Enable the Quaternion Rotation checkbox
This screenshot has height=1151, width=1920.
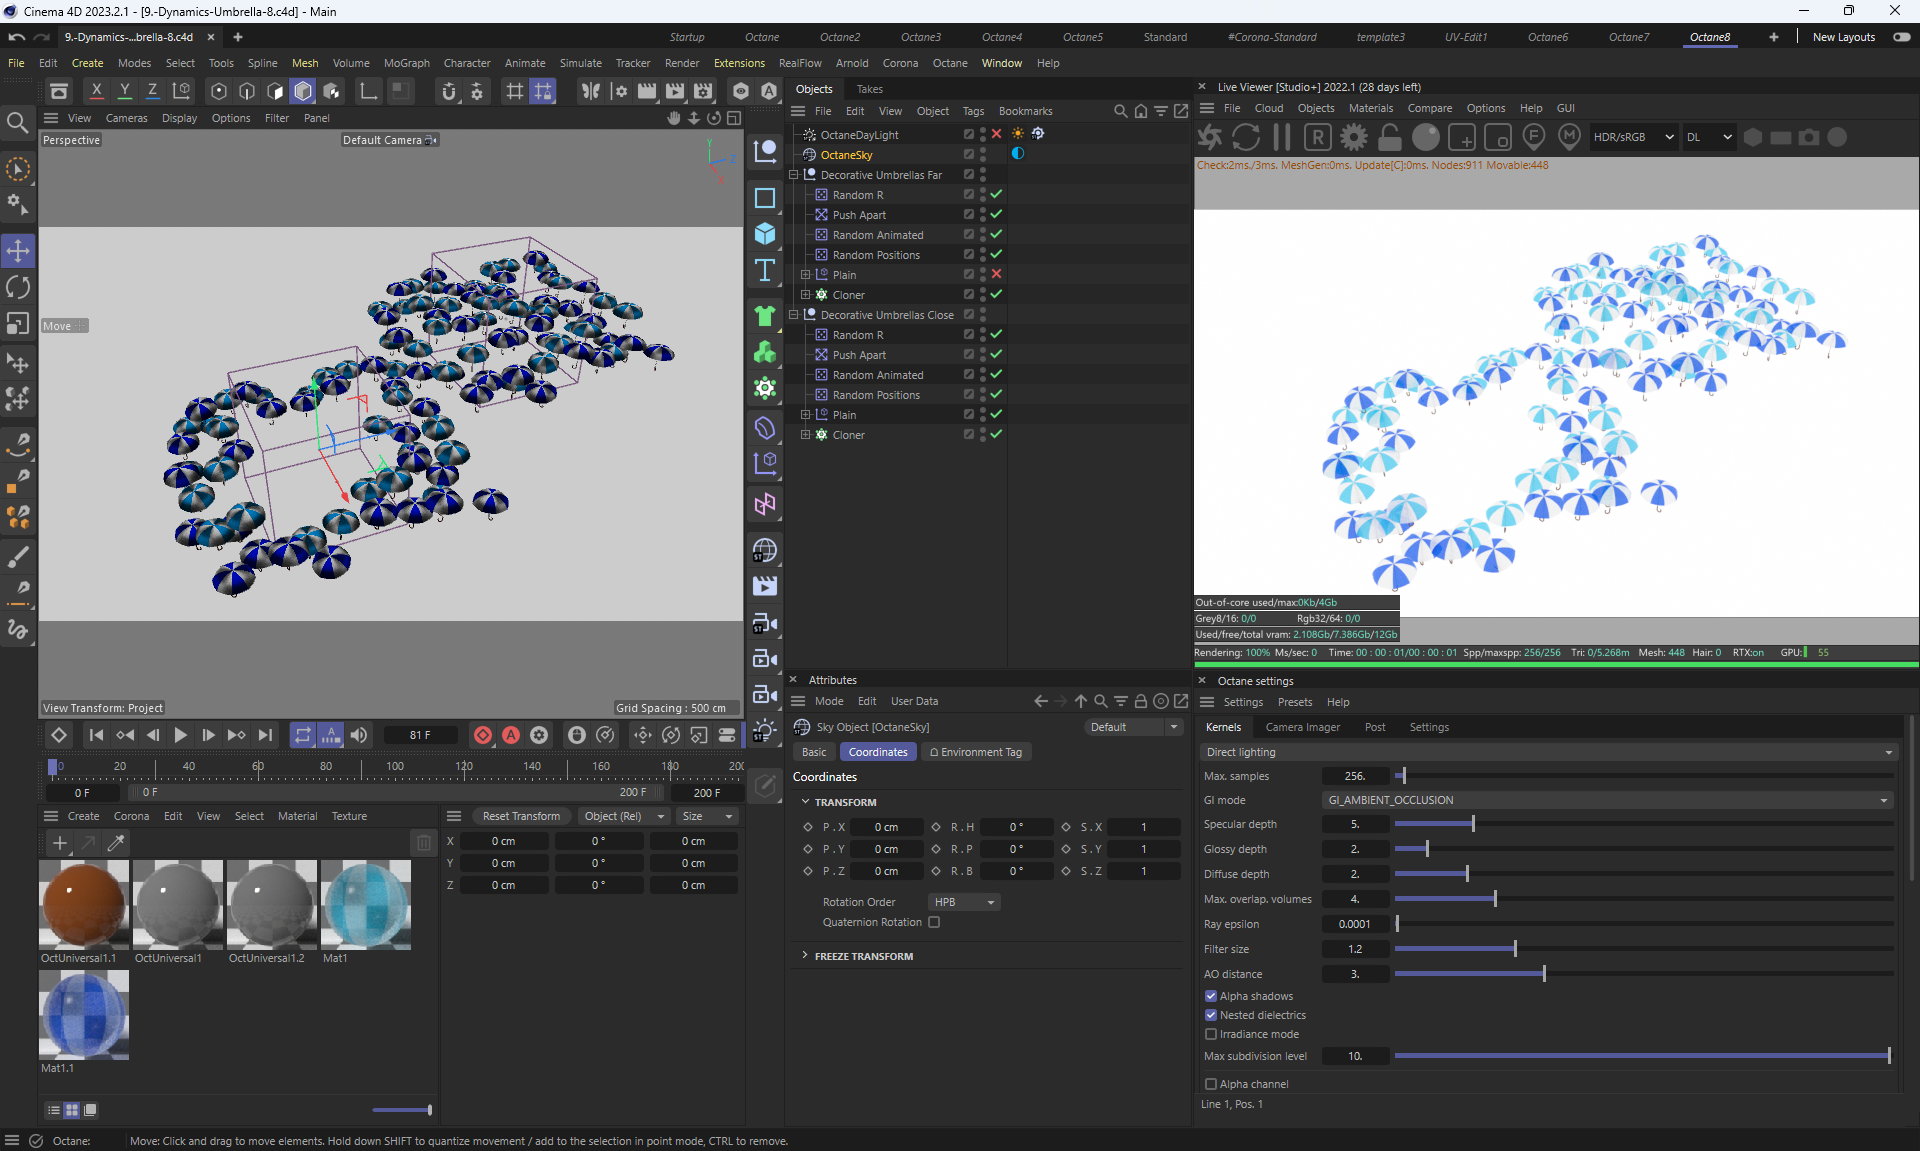[x=934, y=922]
